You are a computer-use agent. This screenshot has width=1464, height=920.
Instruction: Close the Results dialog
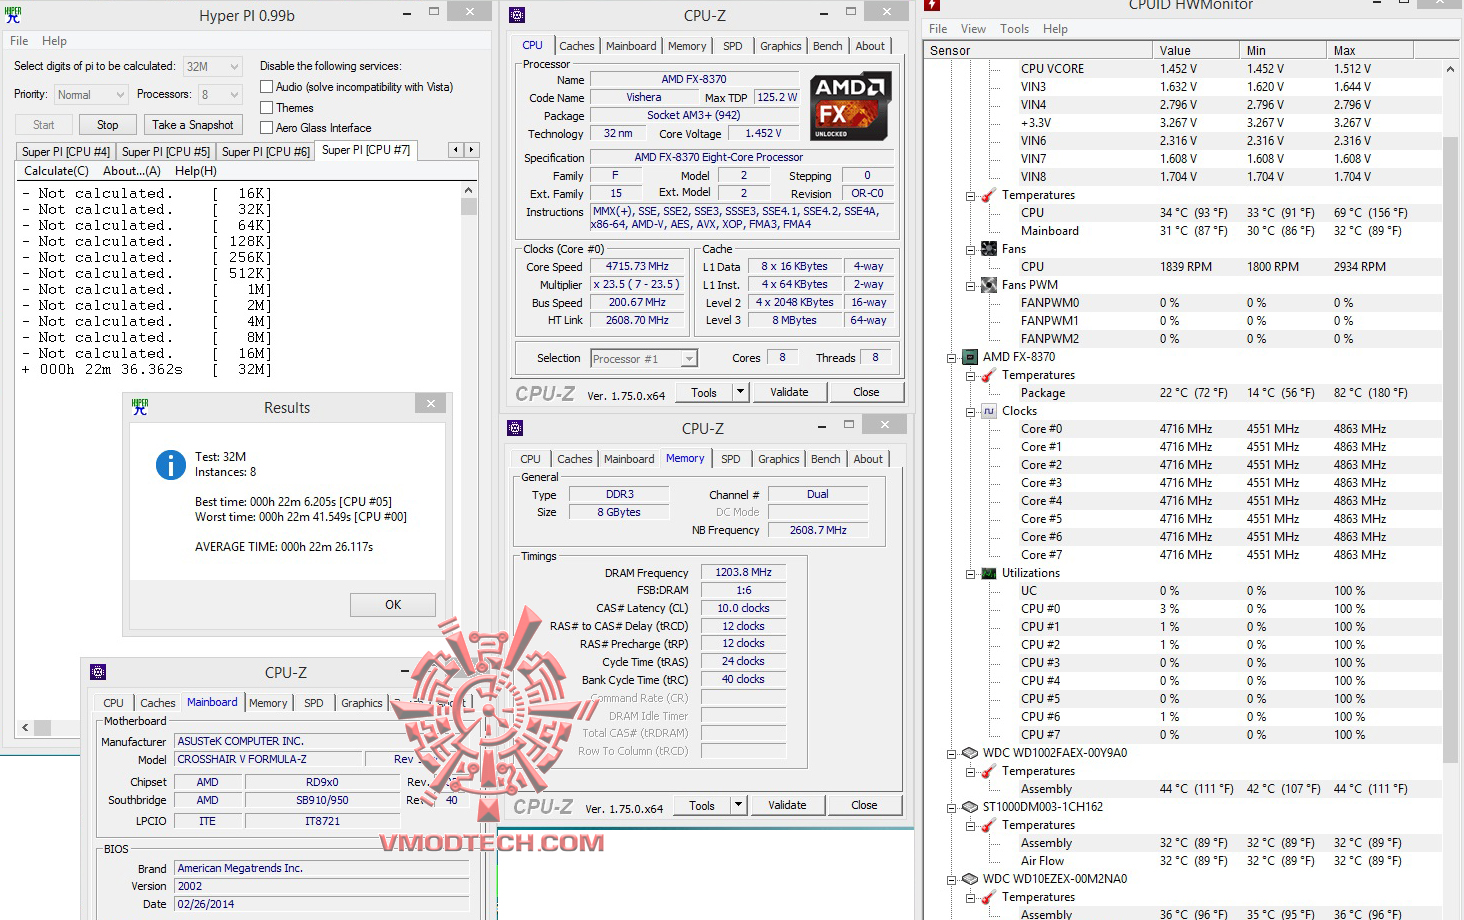point(431,404)
